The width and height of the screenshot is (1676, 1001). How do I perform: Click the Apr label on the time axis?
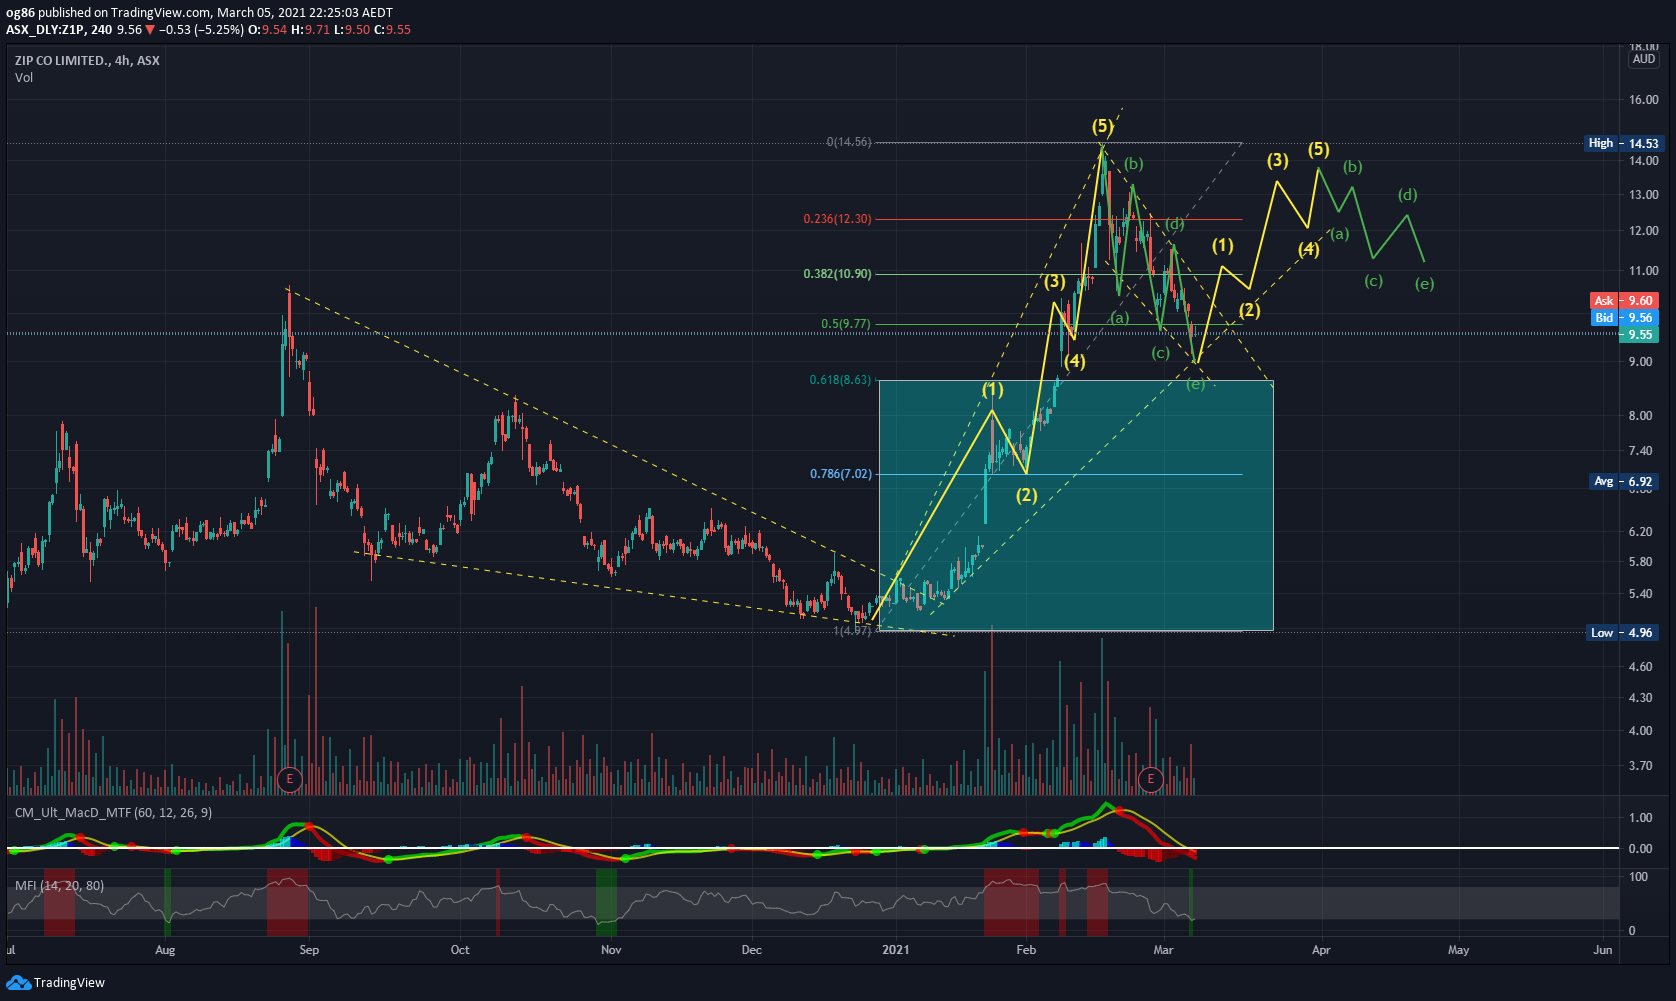pyautogui.click(x=1321, y=949)
